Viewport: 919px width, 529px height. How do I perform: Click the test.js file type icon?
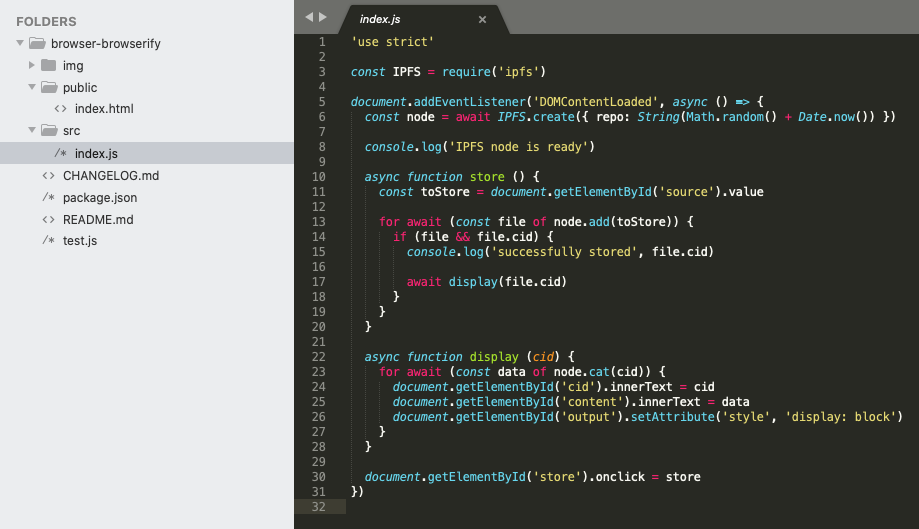tap(49, 240)
